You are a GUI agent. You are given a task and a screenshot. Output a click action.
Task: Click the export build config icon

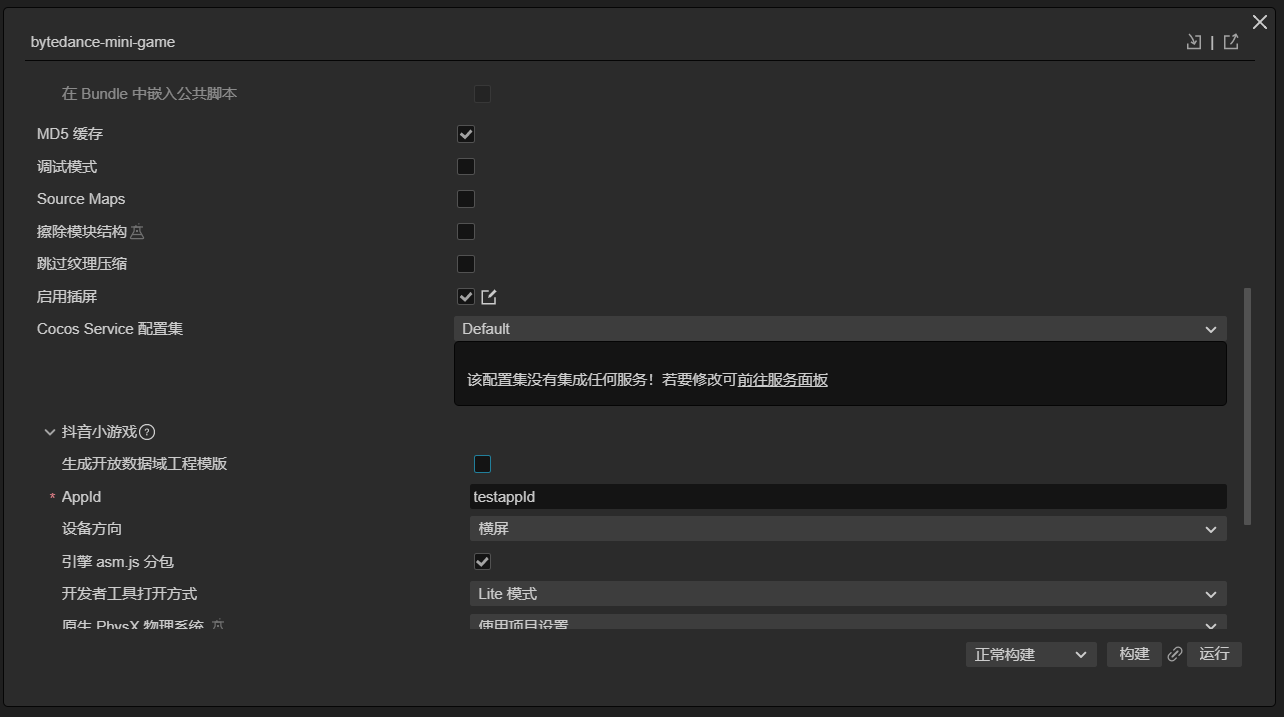tap(1231, 42)
